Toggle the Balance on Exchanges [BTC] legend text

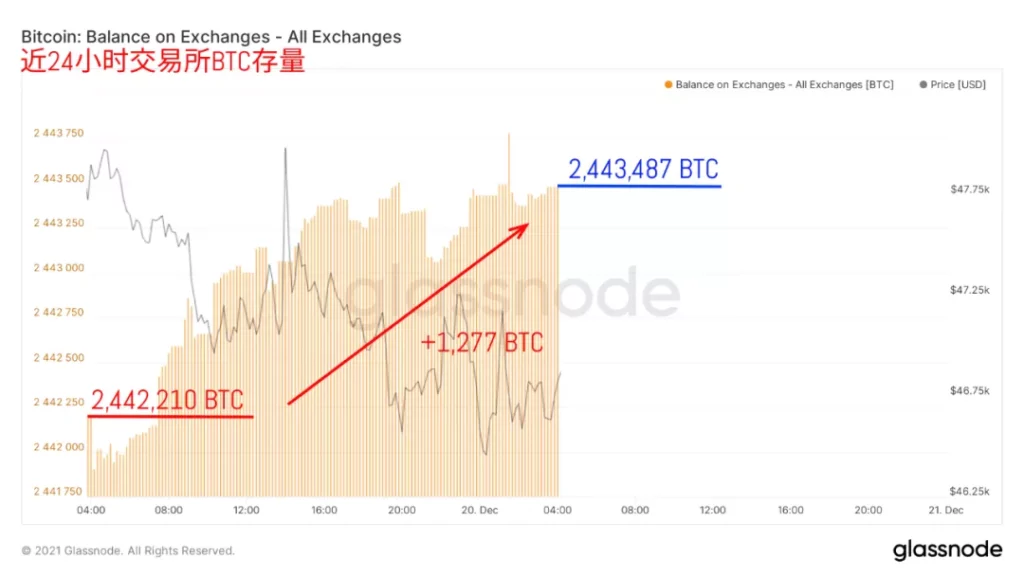pyautogui.click(x=784, y=85)
